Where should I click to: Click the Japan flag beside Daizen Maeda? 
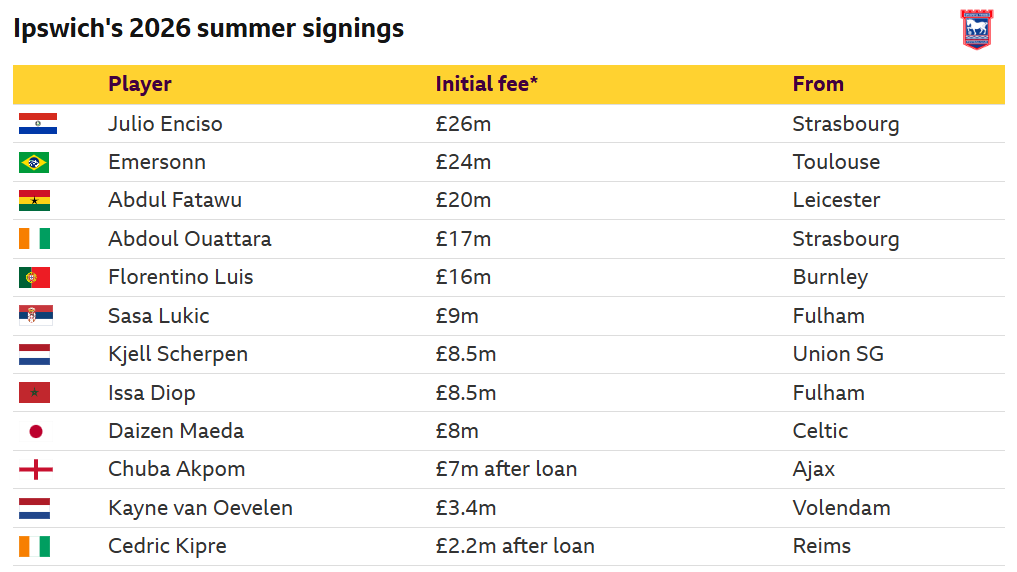tap(36, 431)
